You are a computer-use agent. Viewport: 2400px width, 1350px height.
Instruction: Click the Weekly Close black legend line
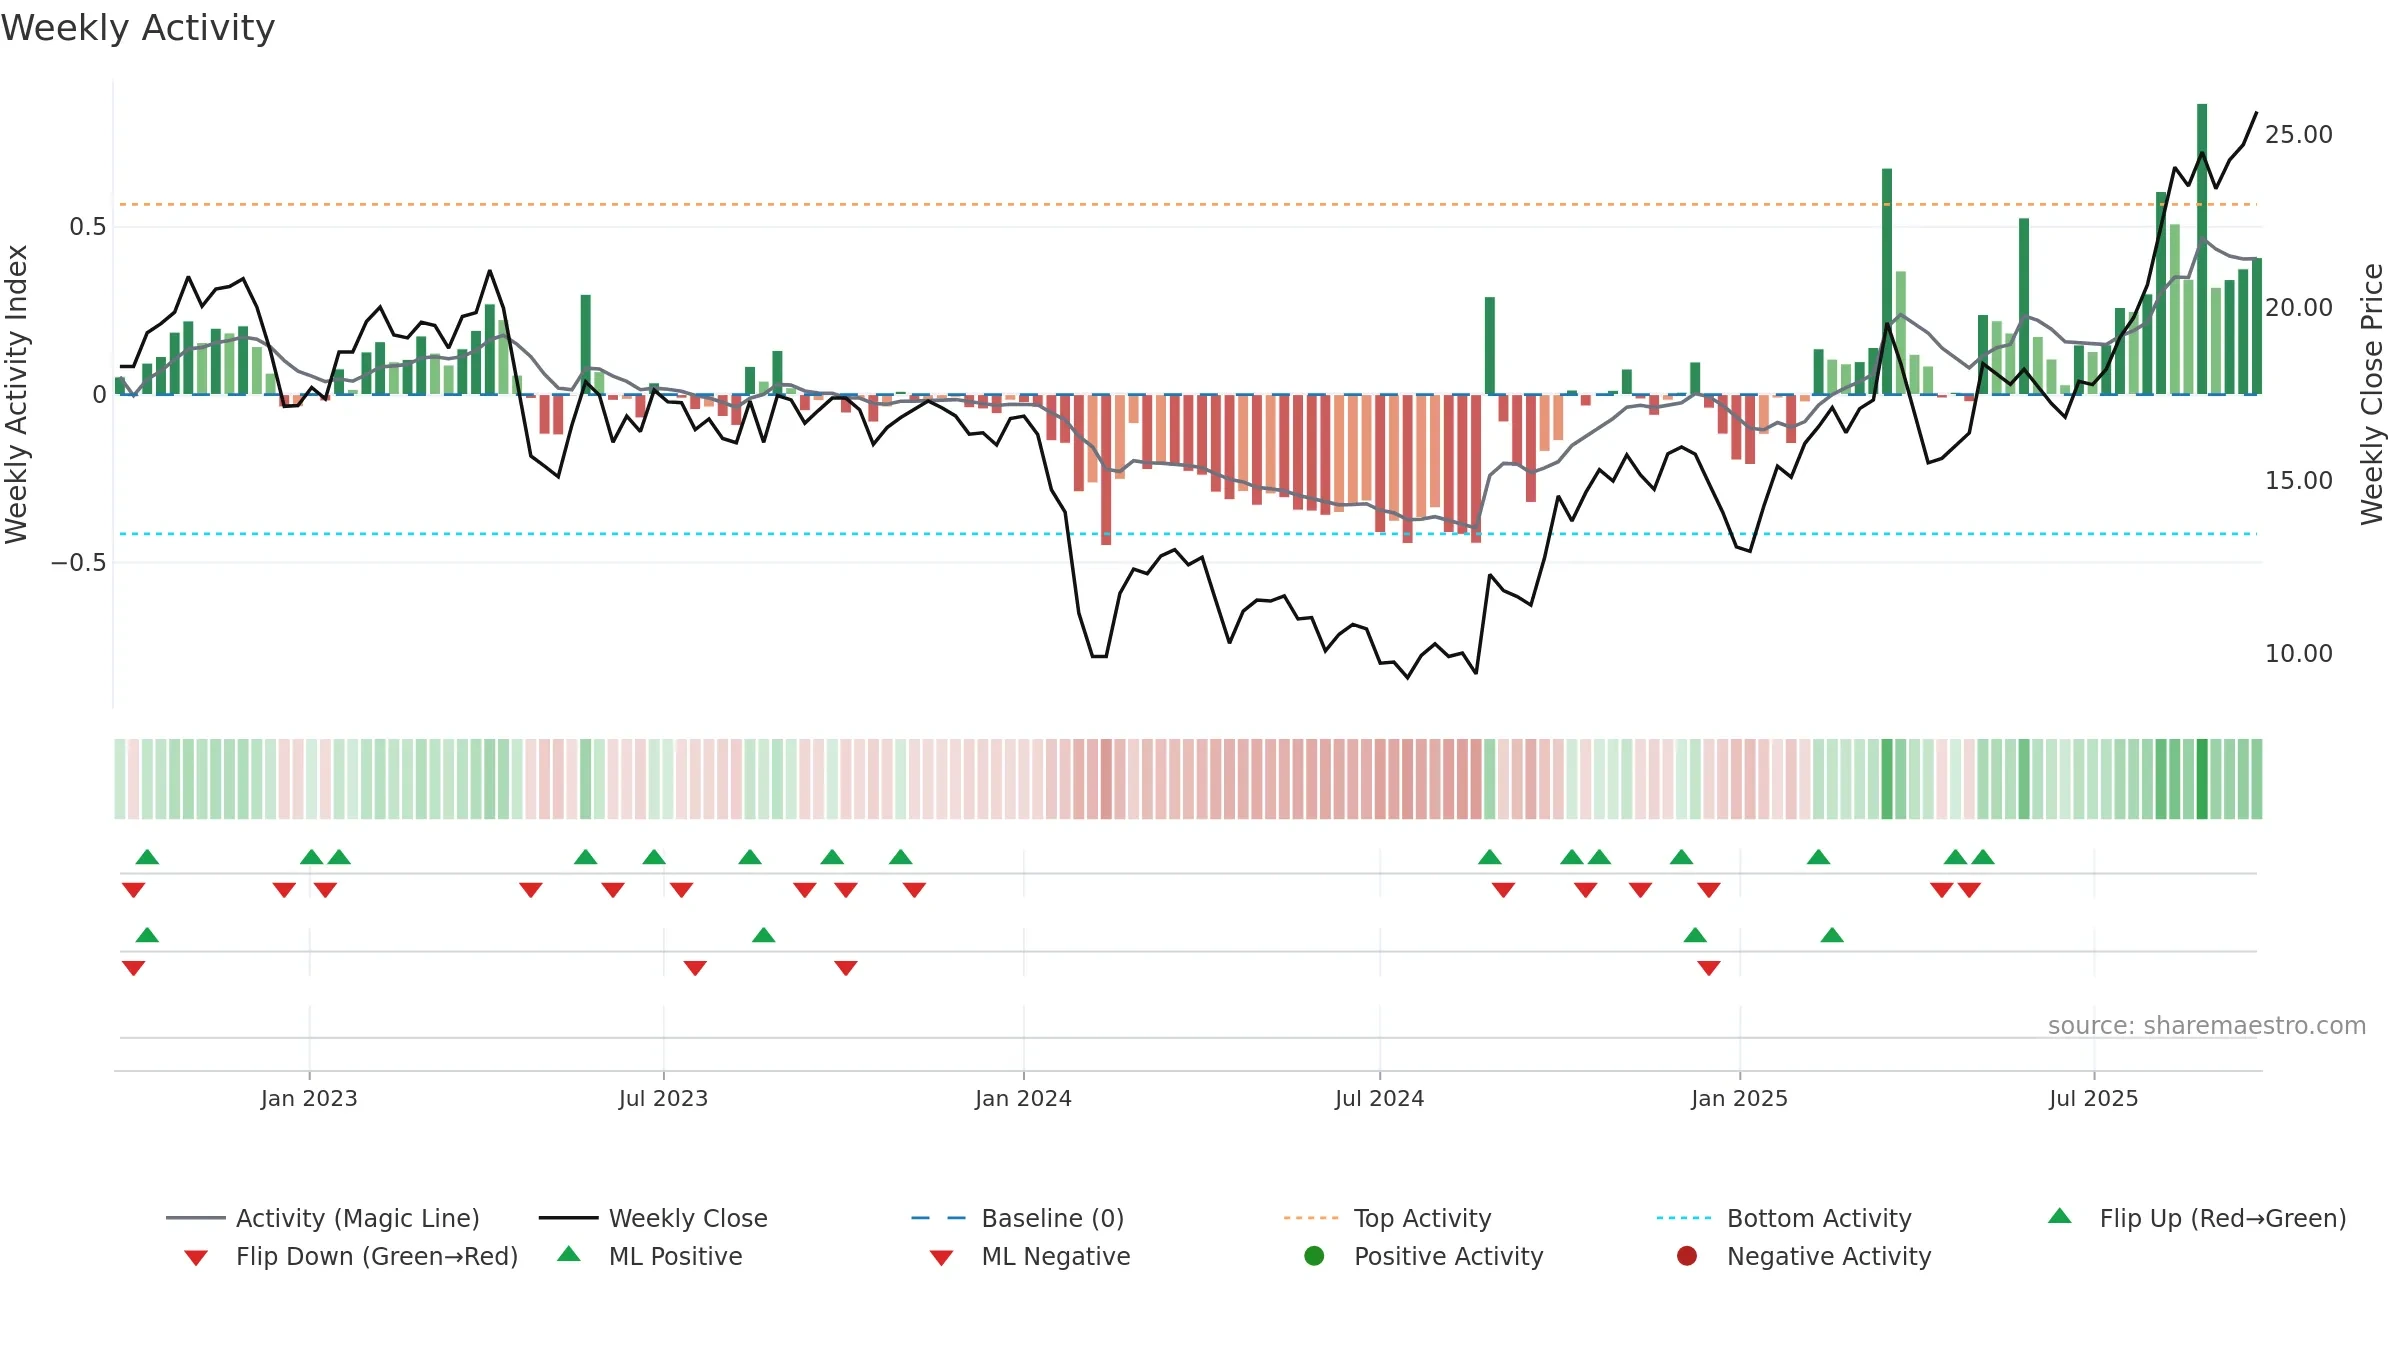pyautogui.click(x=568, y=1218)
